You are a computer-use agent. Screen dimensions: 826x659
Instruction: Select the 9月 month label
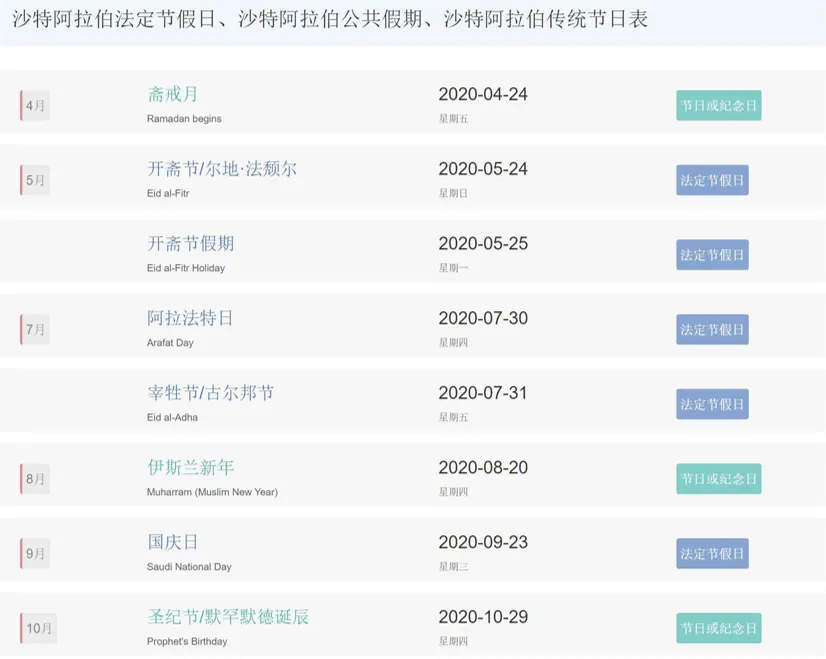(35, 554)
